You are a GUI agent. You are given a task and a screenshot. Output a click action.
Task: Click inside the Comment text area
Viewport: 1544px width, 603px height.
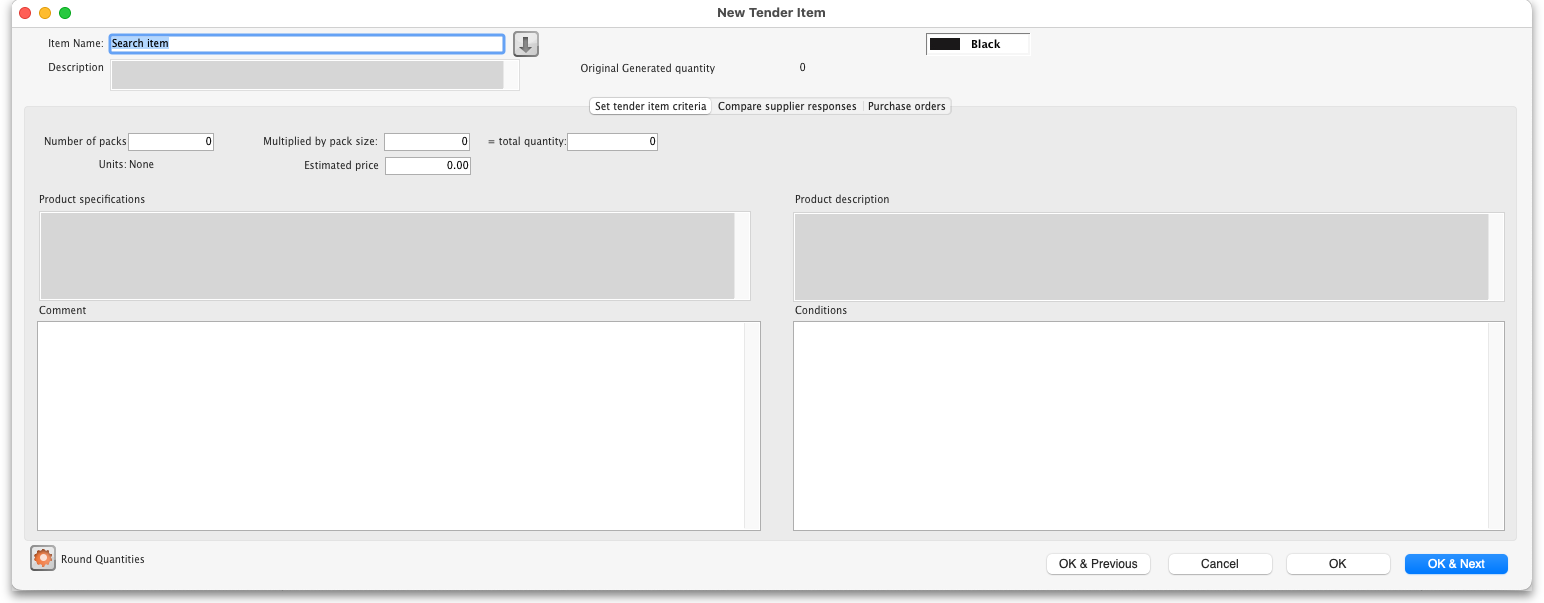(392, 425)
